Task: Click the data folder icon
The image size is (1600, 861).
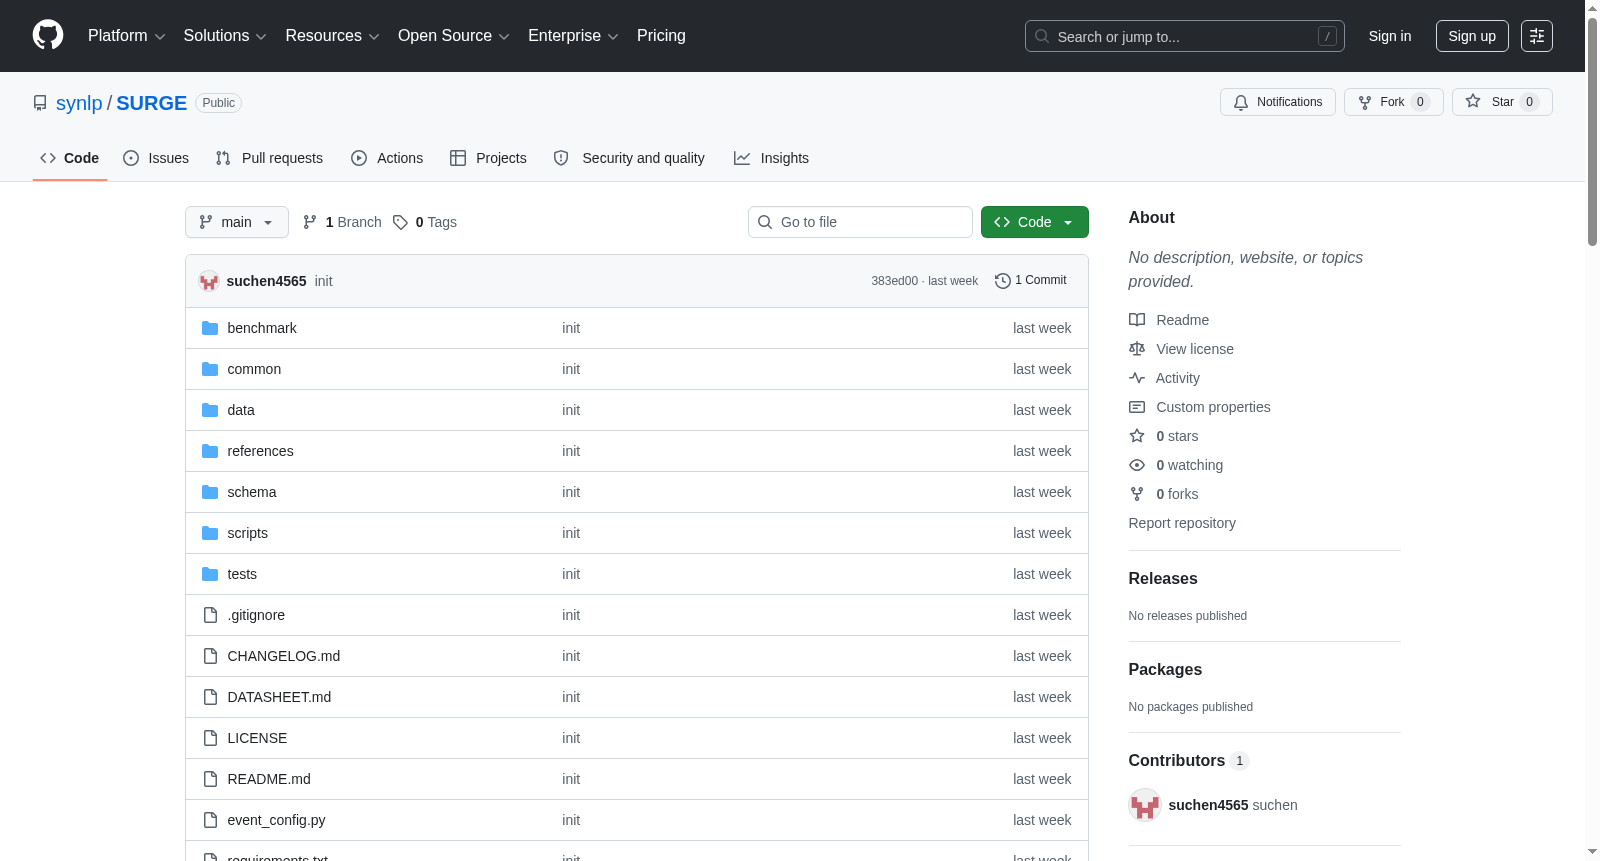Action: (x=210, y=410)
